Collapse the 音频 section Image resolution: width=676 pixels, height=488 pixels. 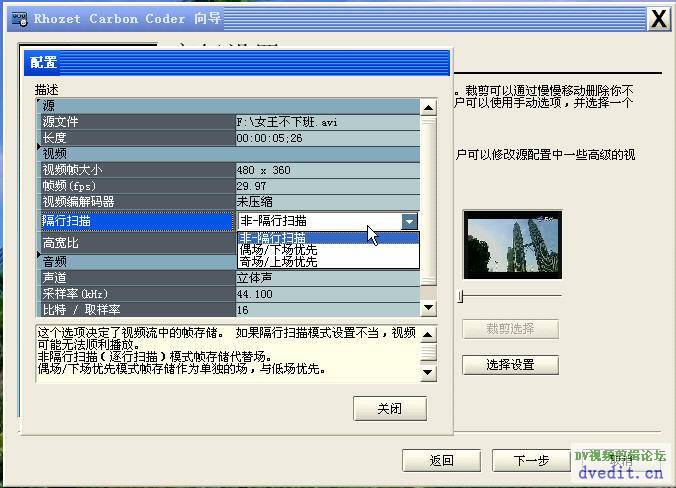click(x=39, y=255)
